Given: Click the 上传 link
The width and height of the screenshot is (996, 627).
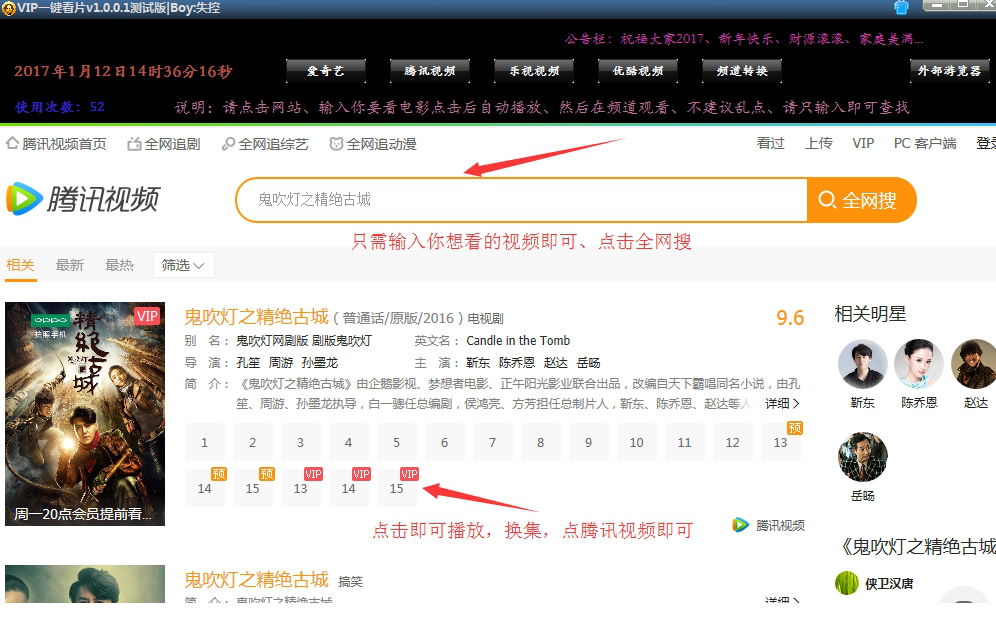Looking at the screenshot, I should pyautogui.click(x=819, y=144).
